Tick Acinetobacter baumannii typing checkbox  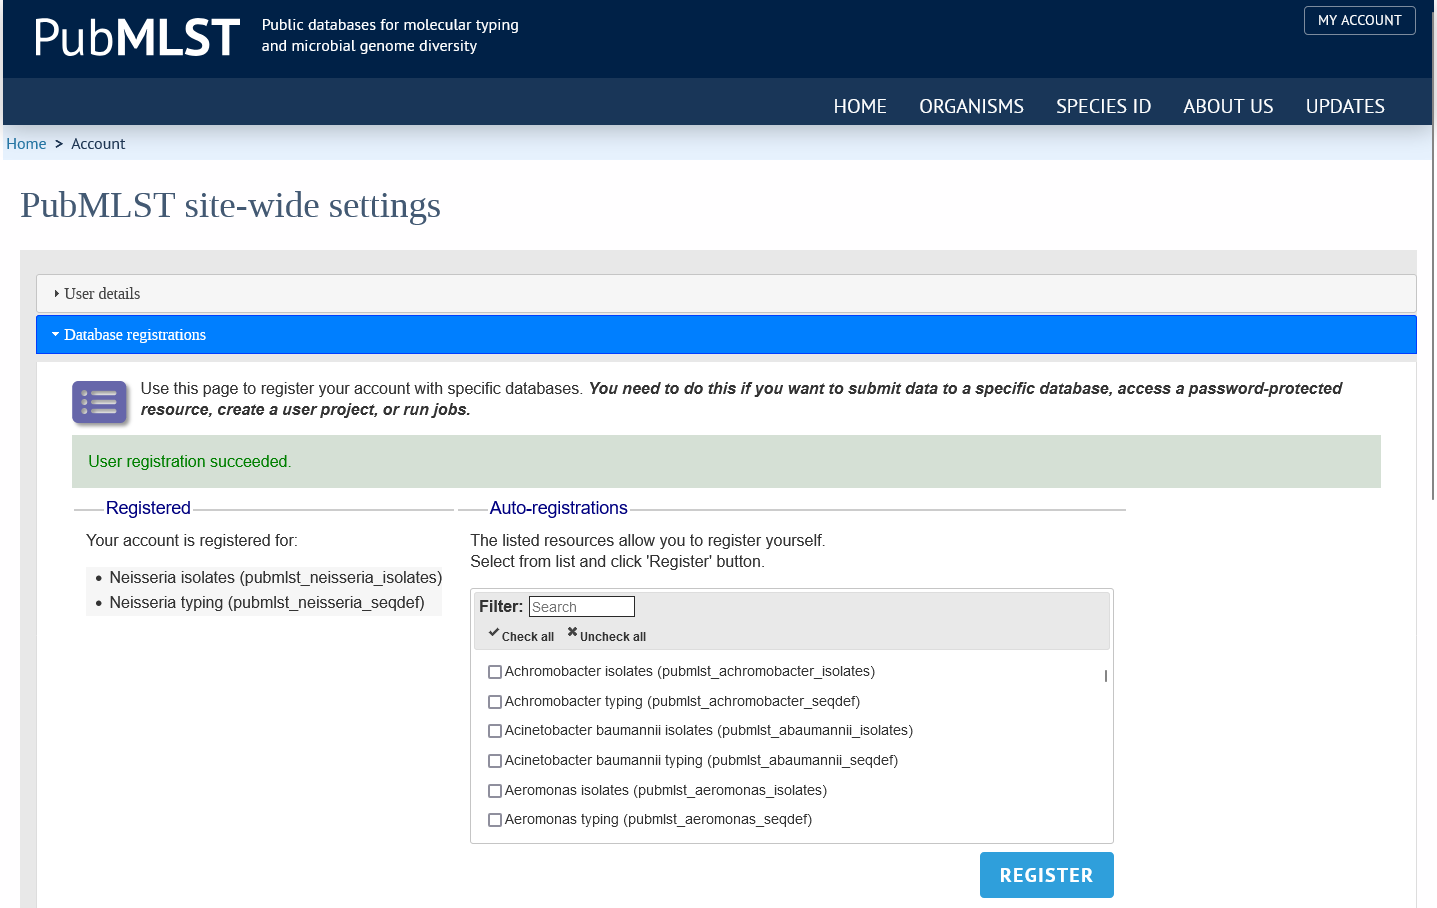[495, 761]
